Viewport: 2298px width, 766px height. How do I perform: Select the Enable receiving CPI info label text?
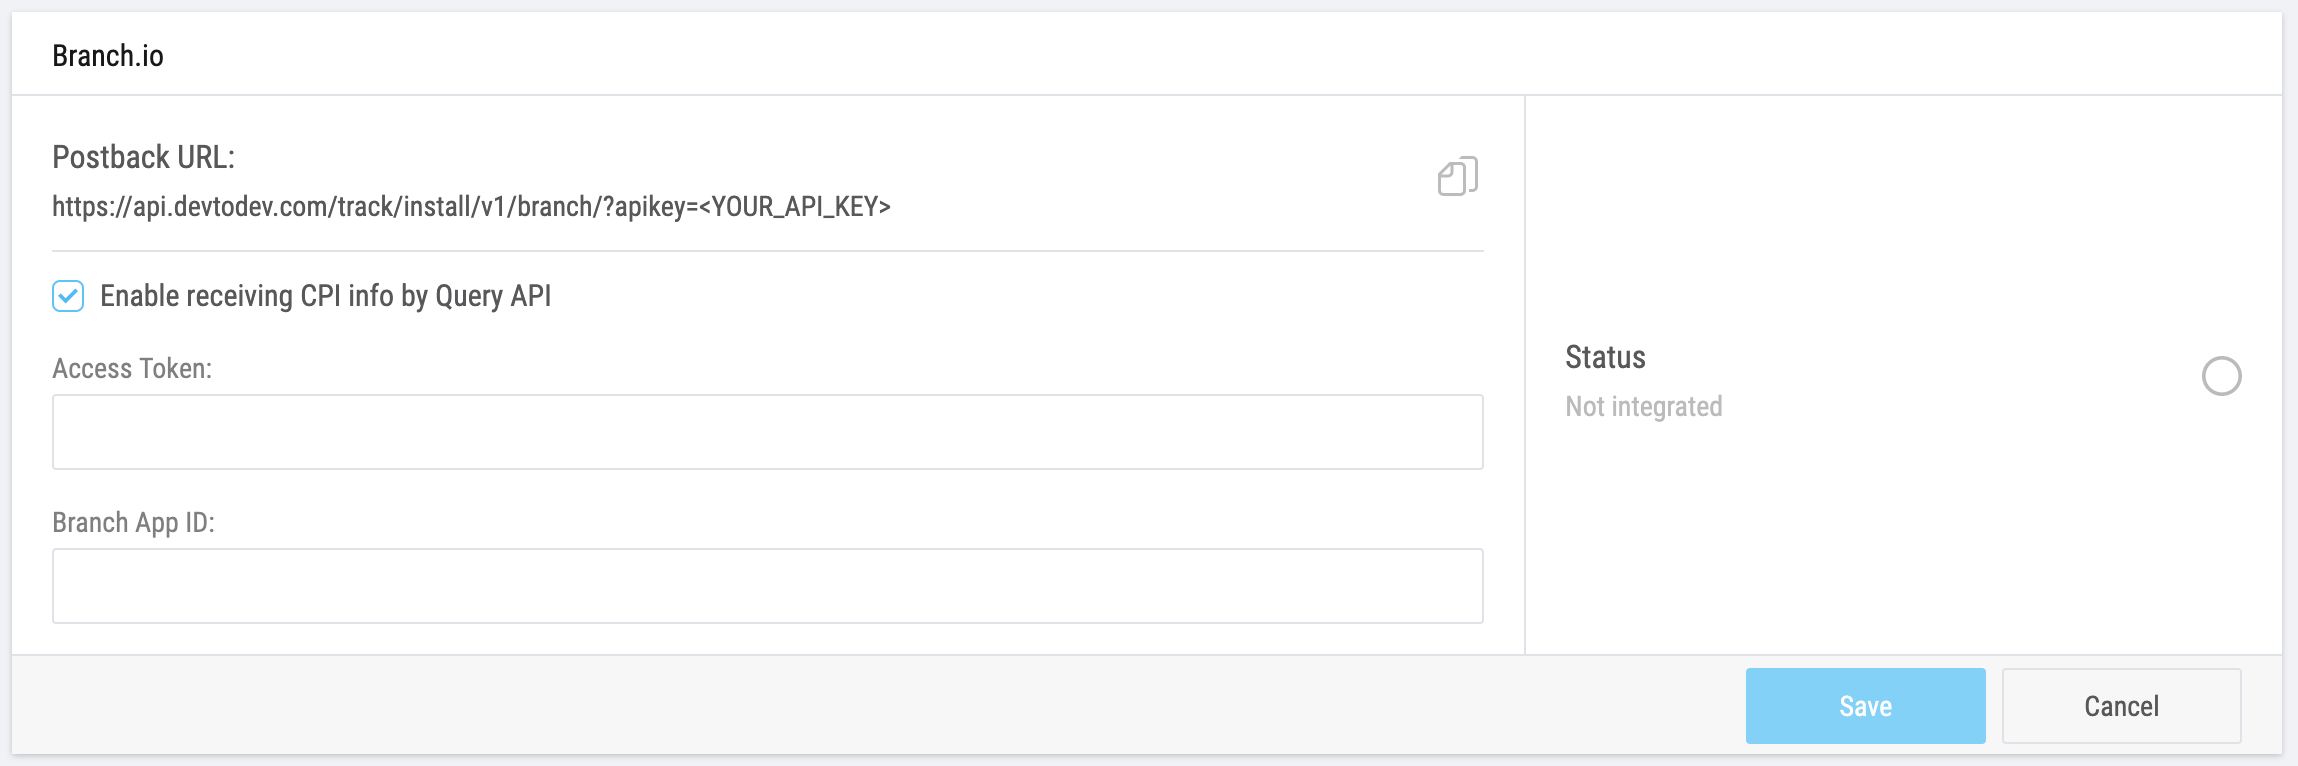(326, 296)
